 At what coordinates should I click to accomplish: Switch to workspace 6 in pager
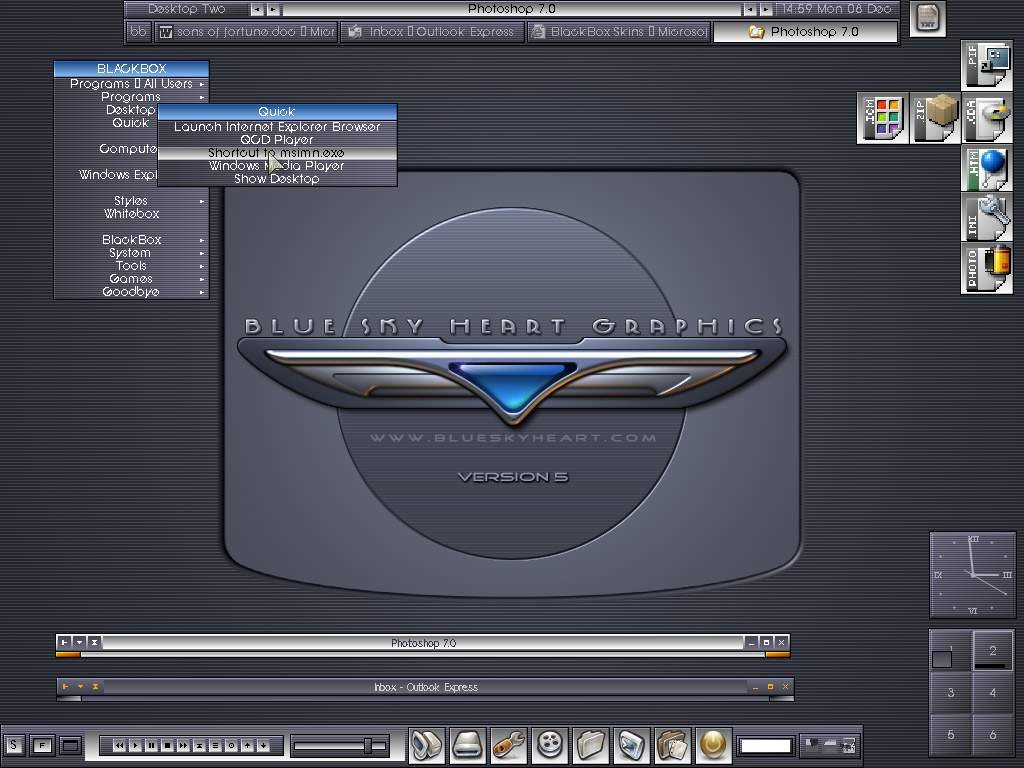click(993, 735)
